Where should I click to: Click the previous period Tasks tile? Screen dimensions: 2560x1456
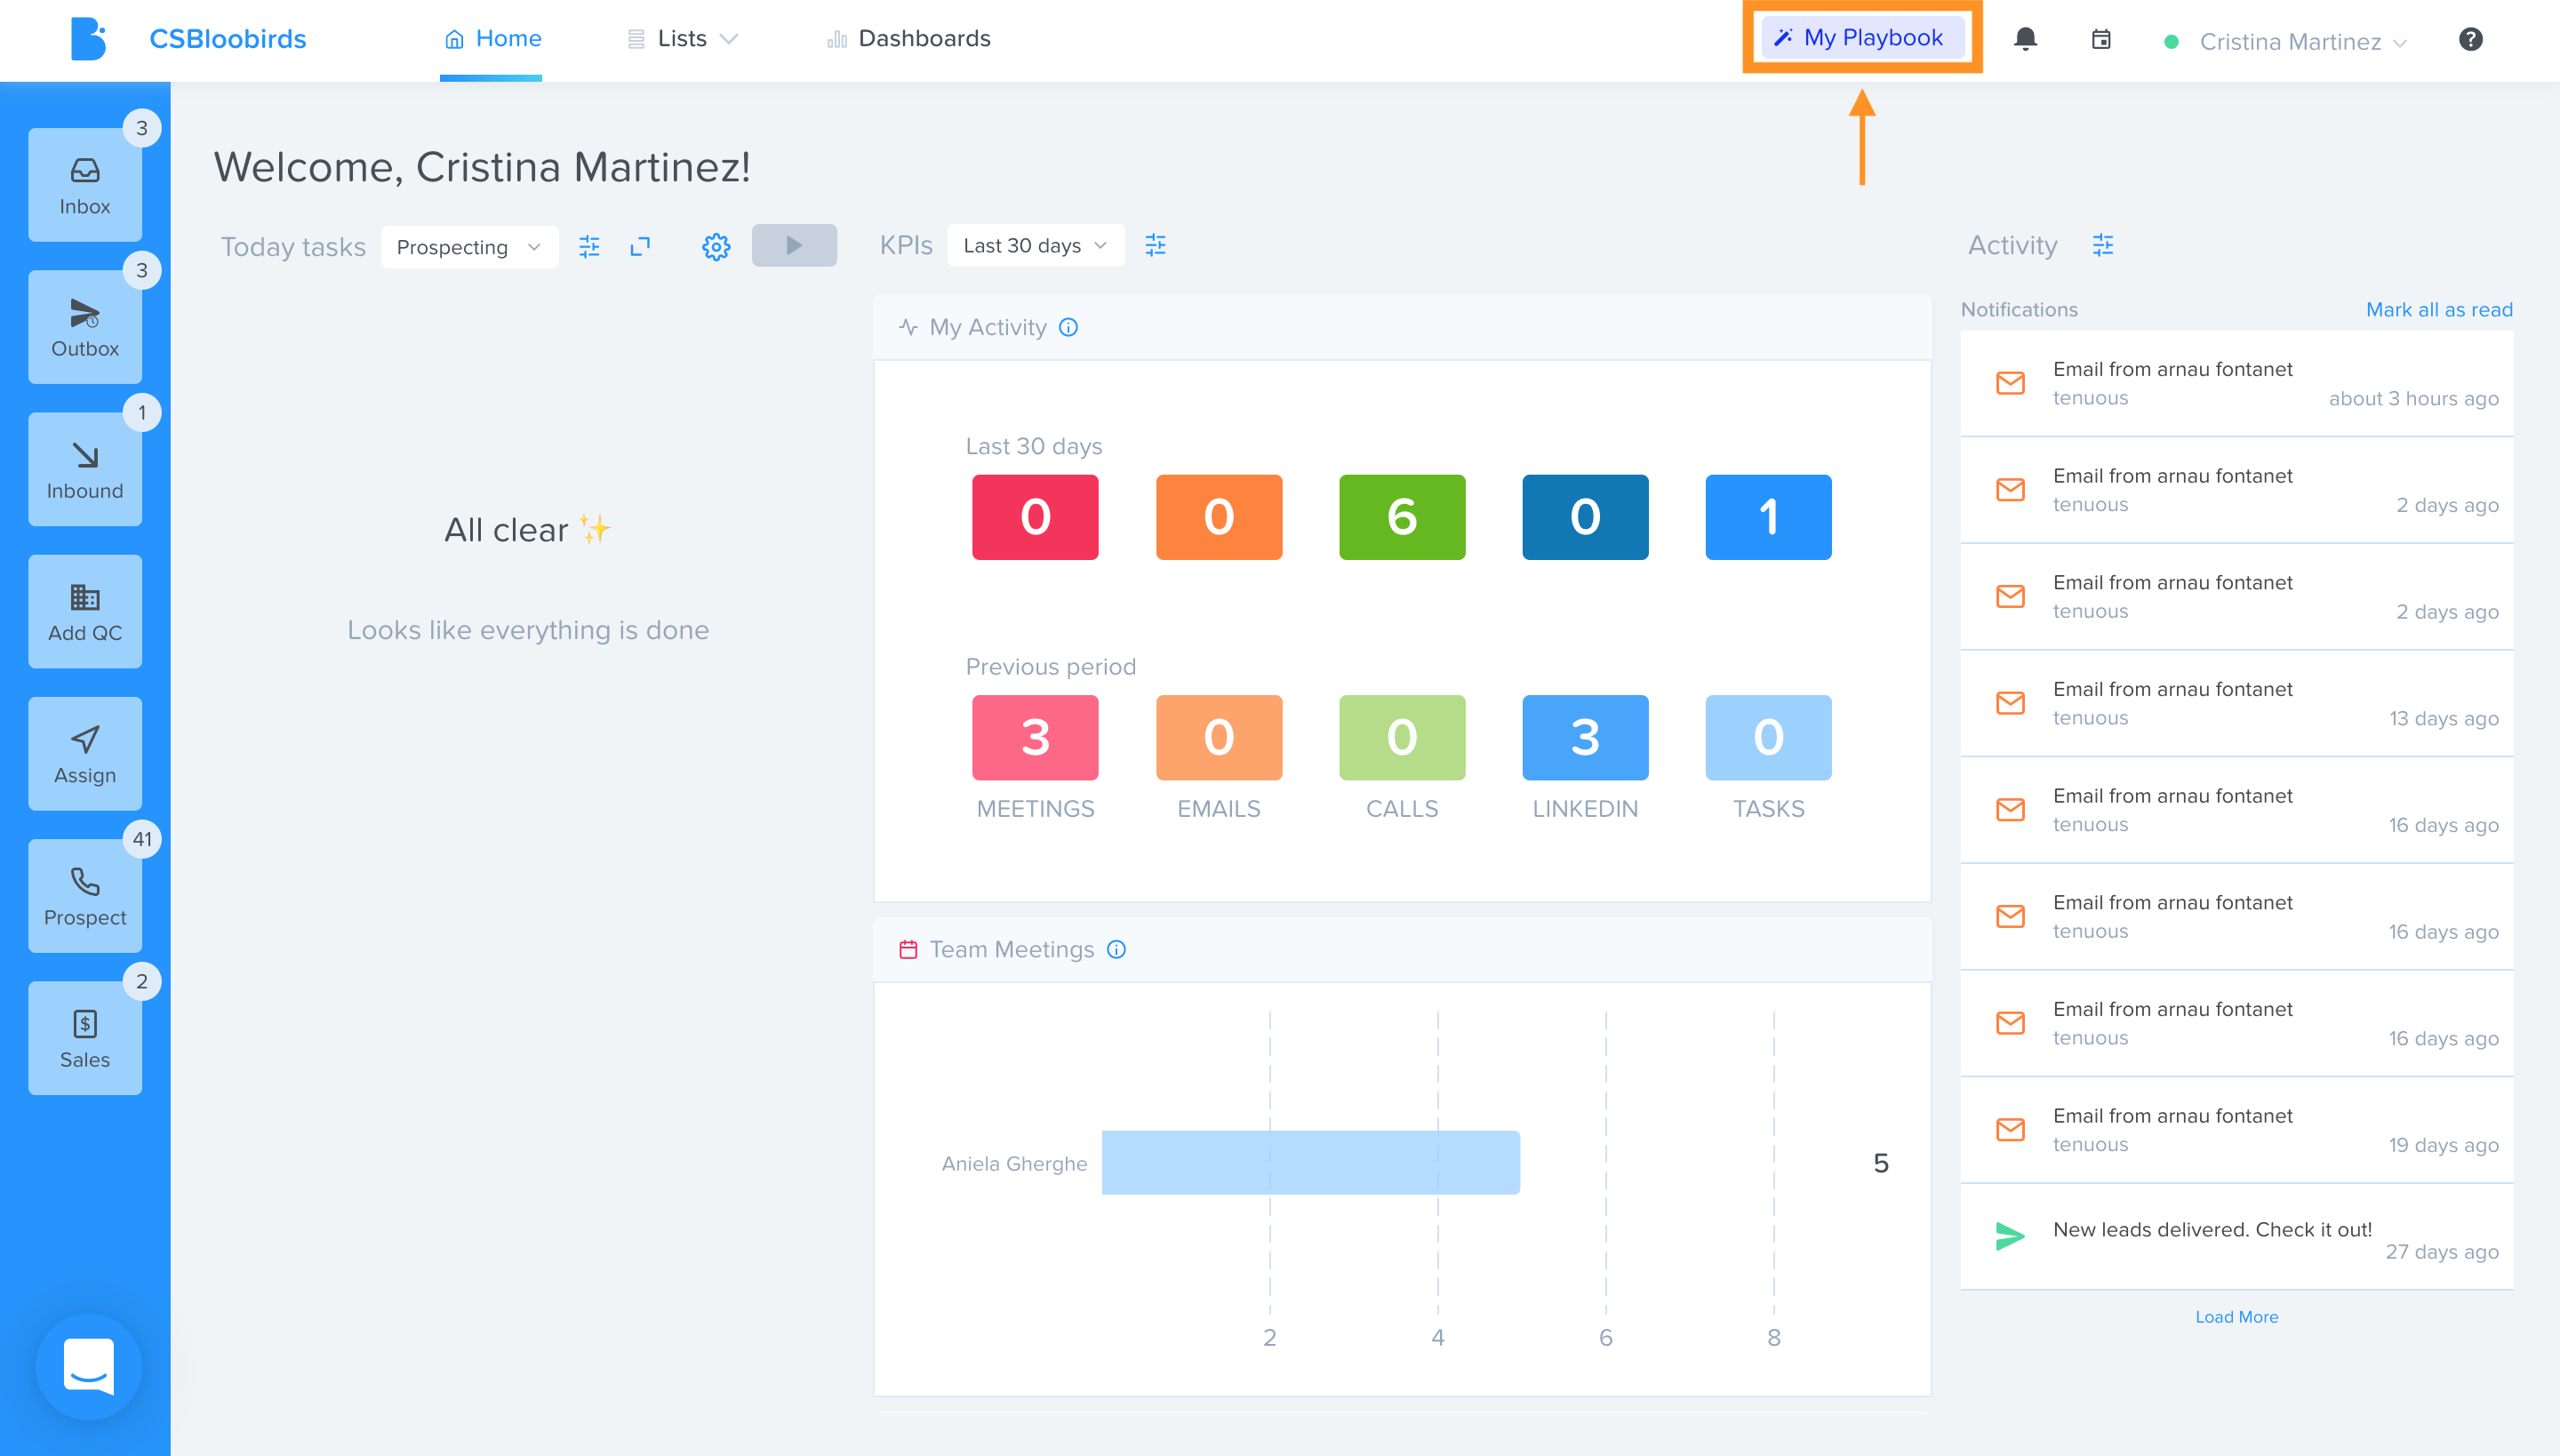coord(1768,738)
